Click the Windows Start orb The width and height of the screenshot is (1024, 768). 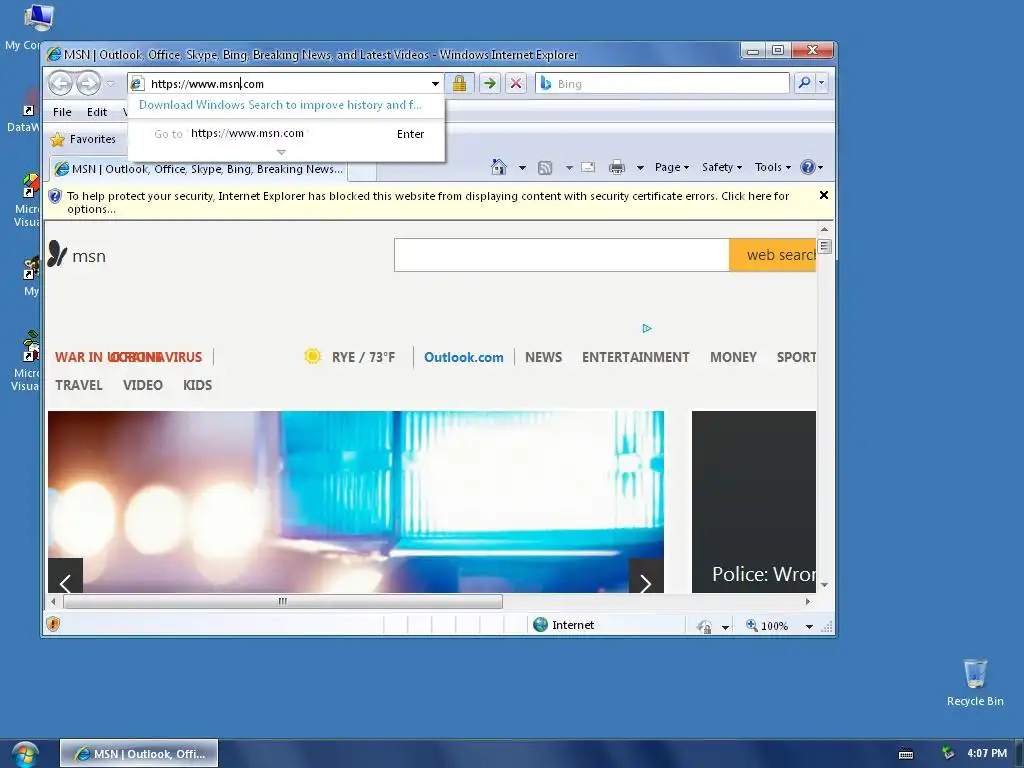click(x=24, y=754)
